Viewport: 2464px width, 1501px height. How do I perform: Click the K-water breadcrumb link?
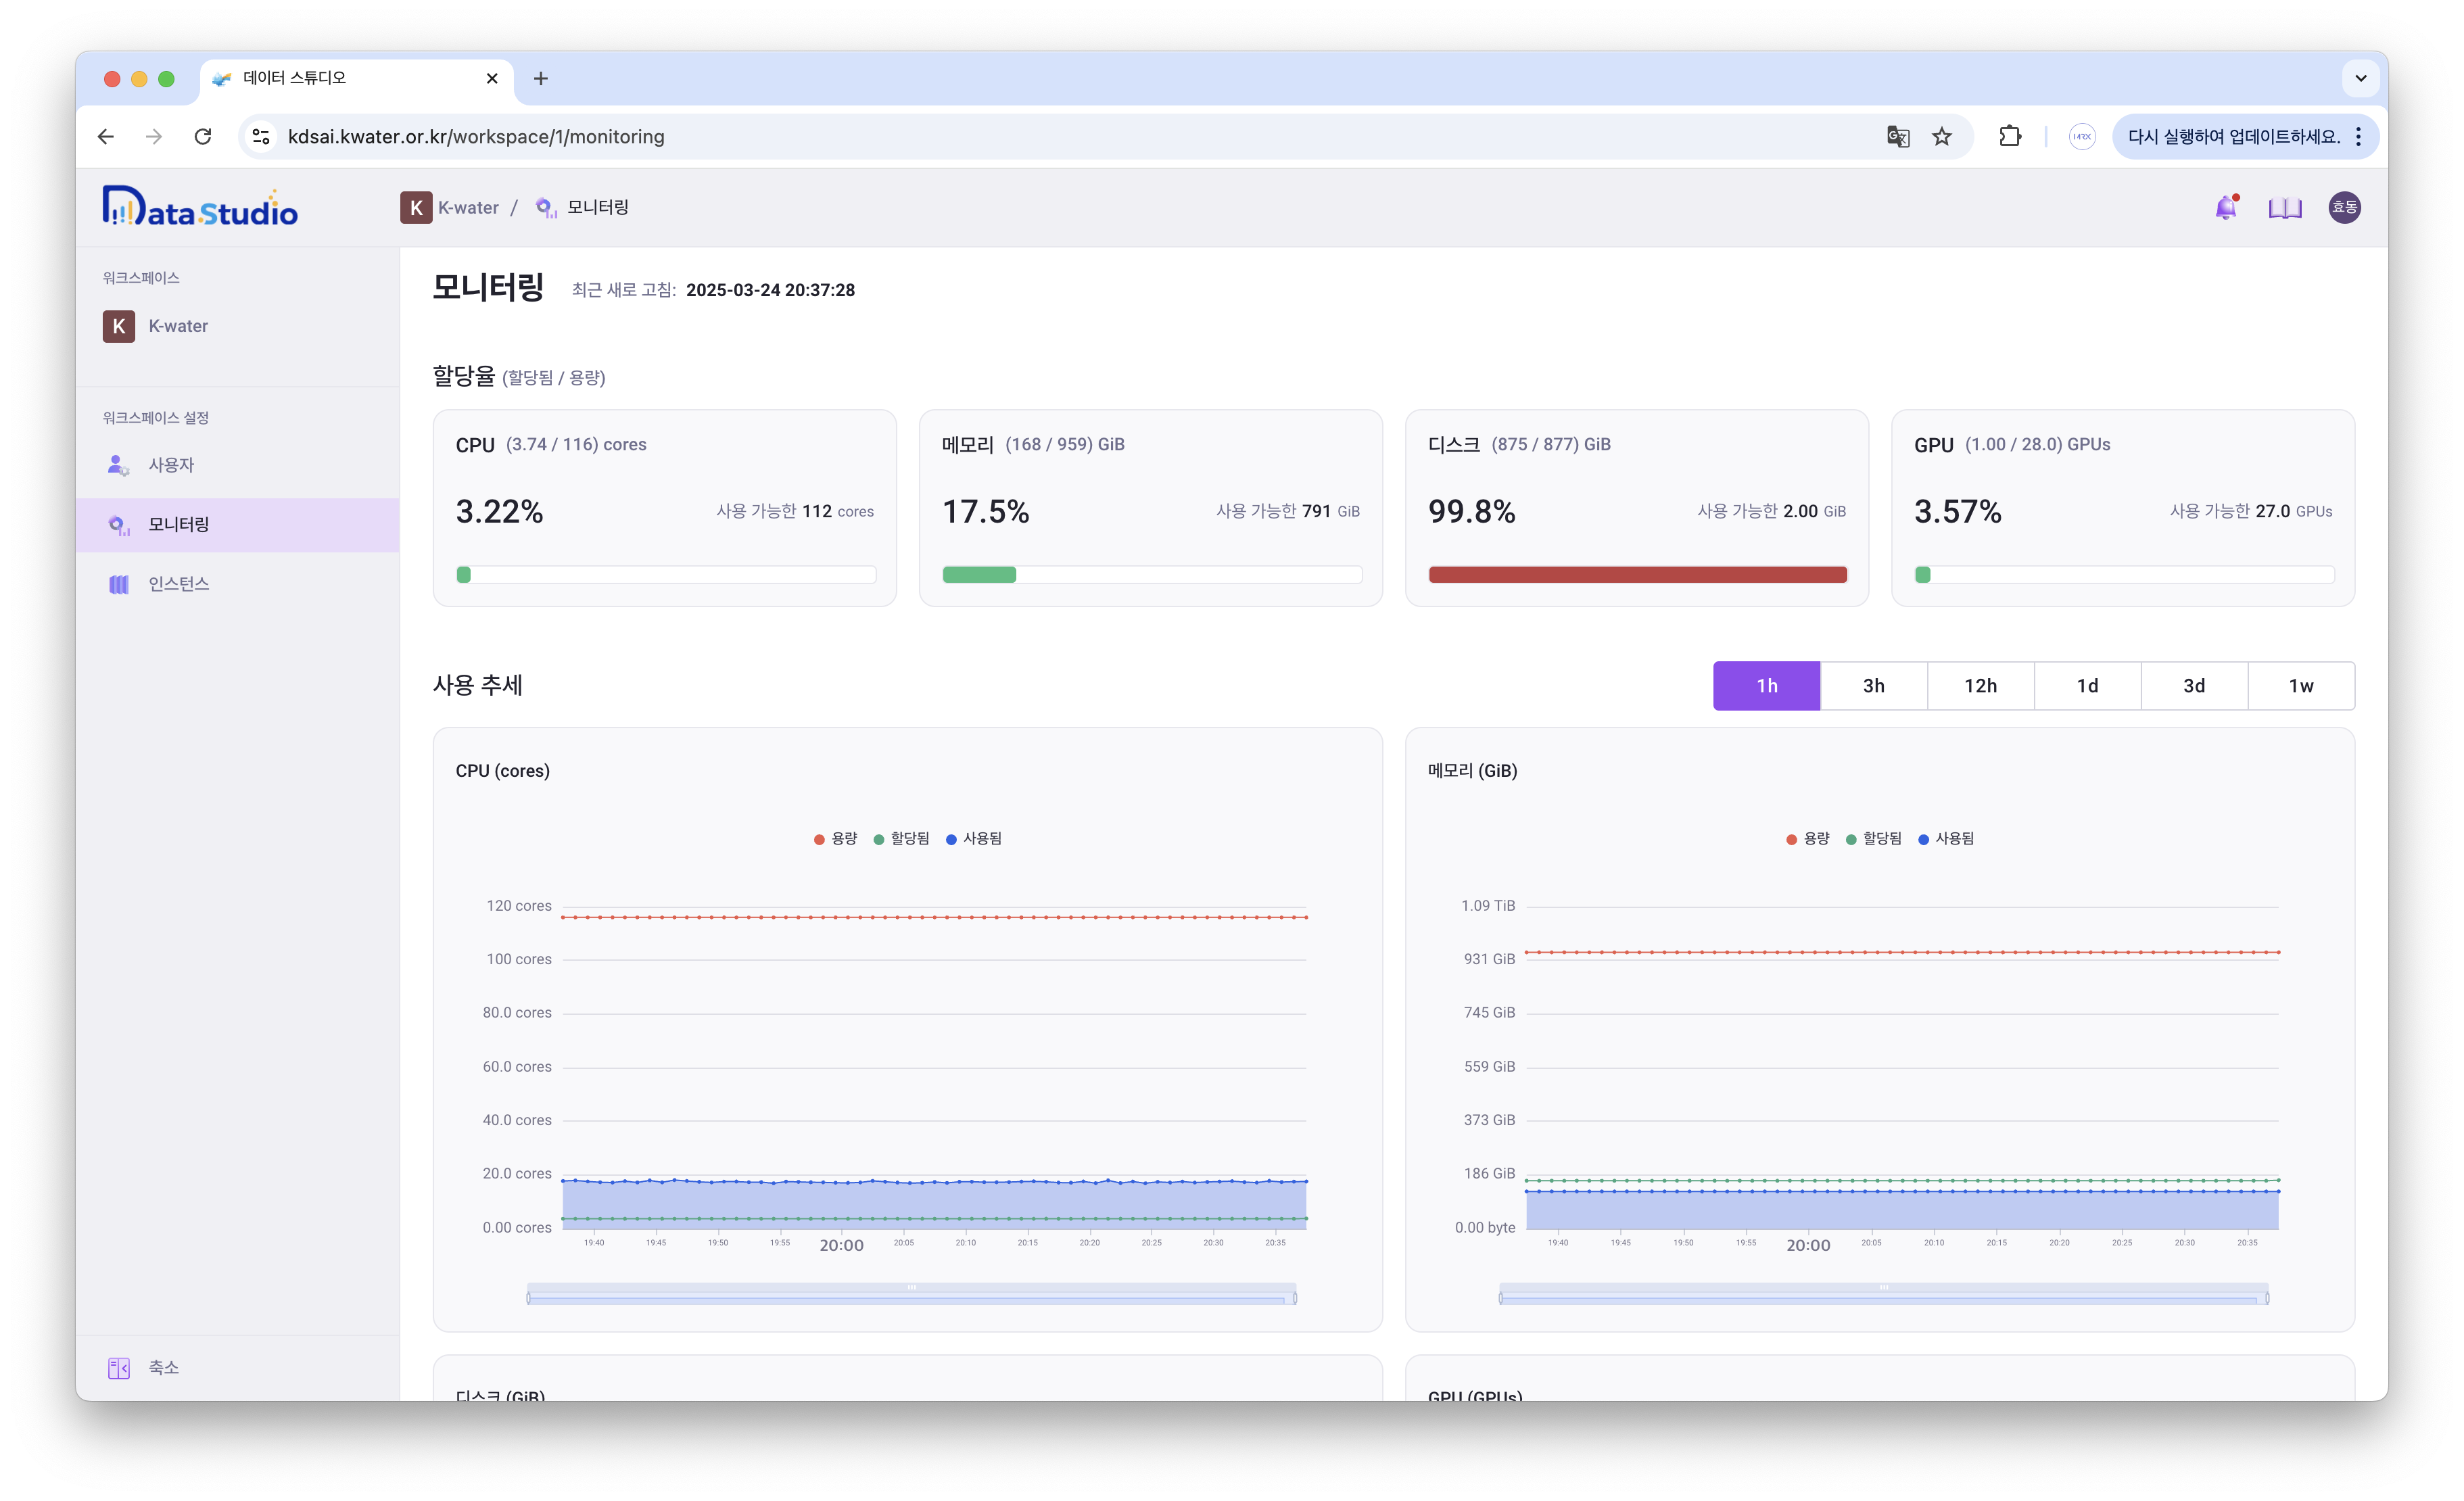click(468, 207)
